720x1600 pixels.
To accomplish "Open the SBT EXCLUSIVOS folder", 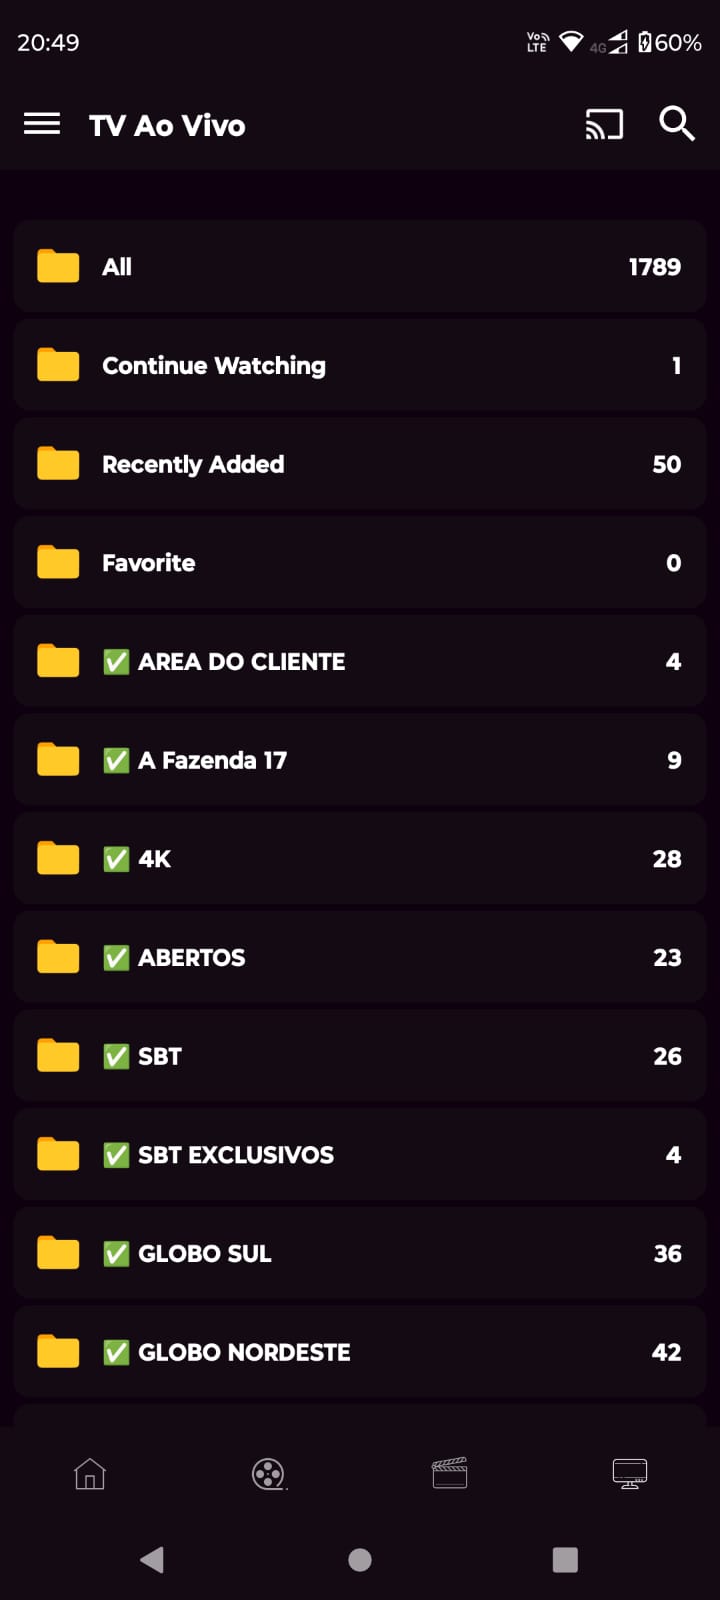I will coord(360,1155).
